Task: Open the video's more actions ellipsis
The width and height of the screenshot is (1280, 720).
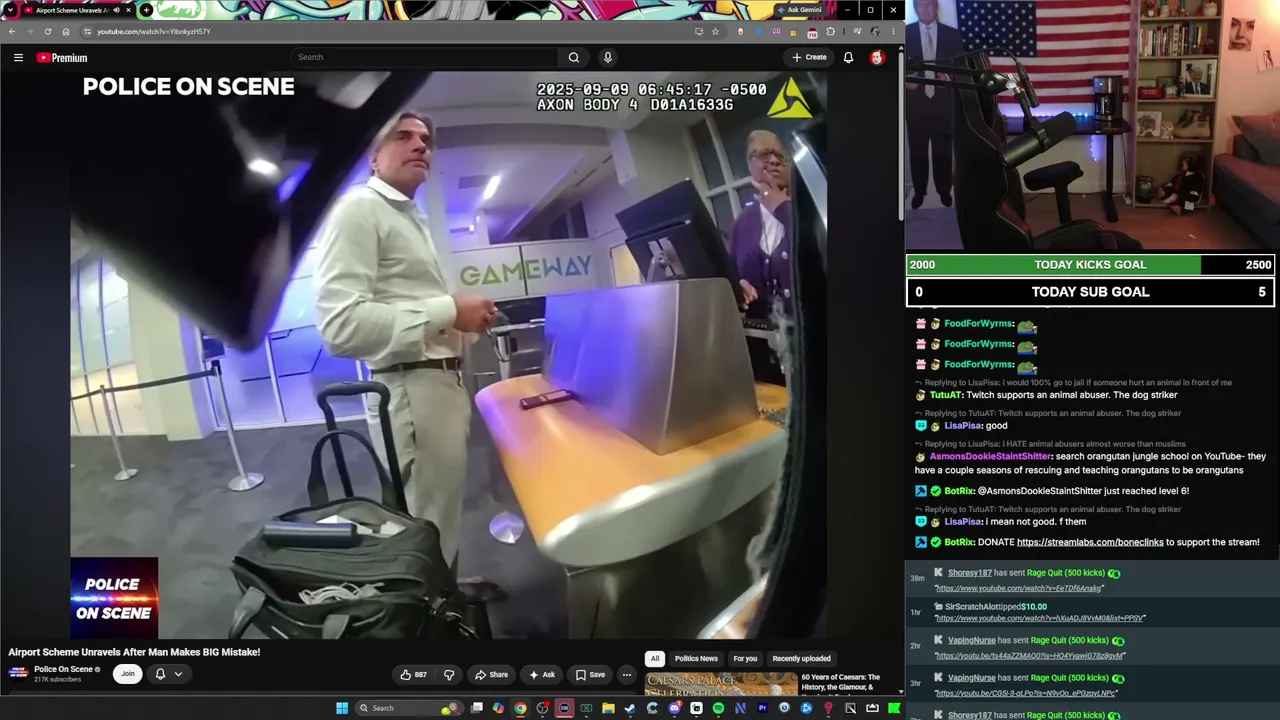Action: pos(627,674)
